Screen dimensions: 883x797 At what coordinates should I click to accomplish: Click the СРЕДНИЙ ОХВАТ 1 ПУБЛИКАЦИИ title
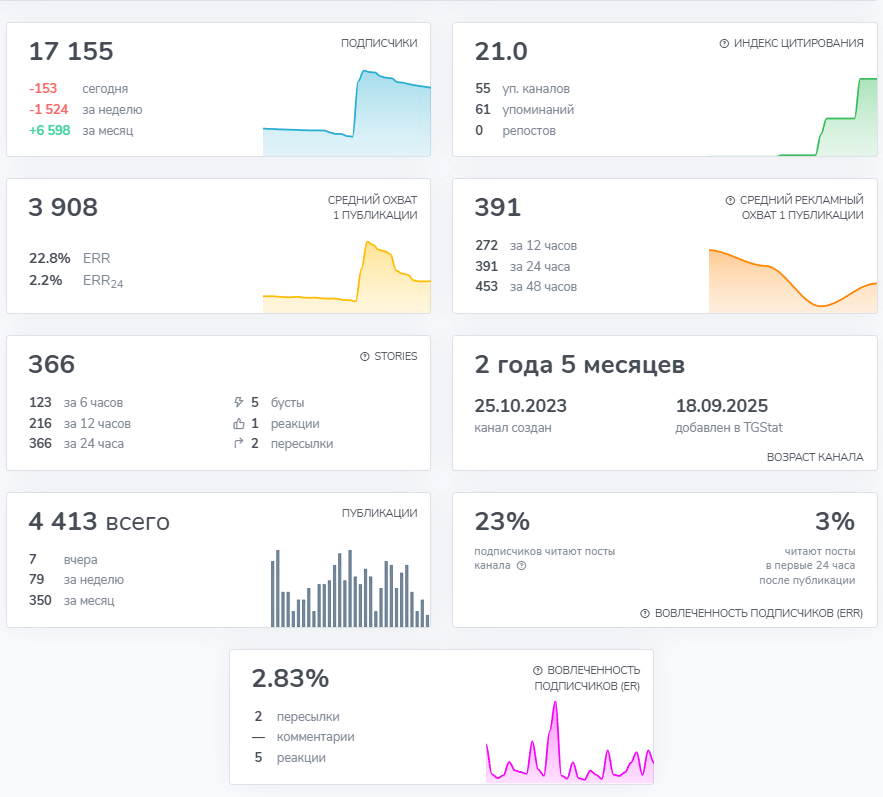[x=372, y=207]
